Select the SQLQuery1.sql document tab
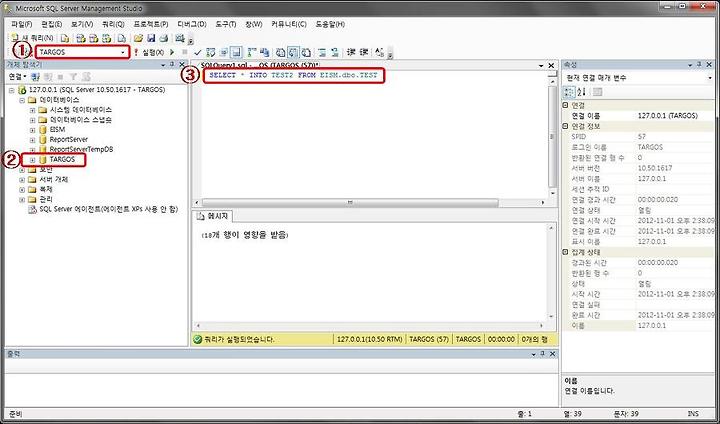The height and width of the screenshot is (424, 720). (x=259, y=66)
